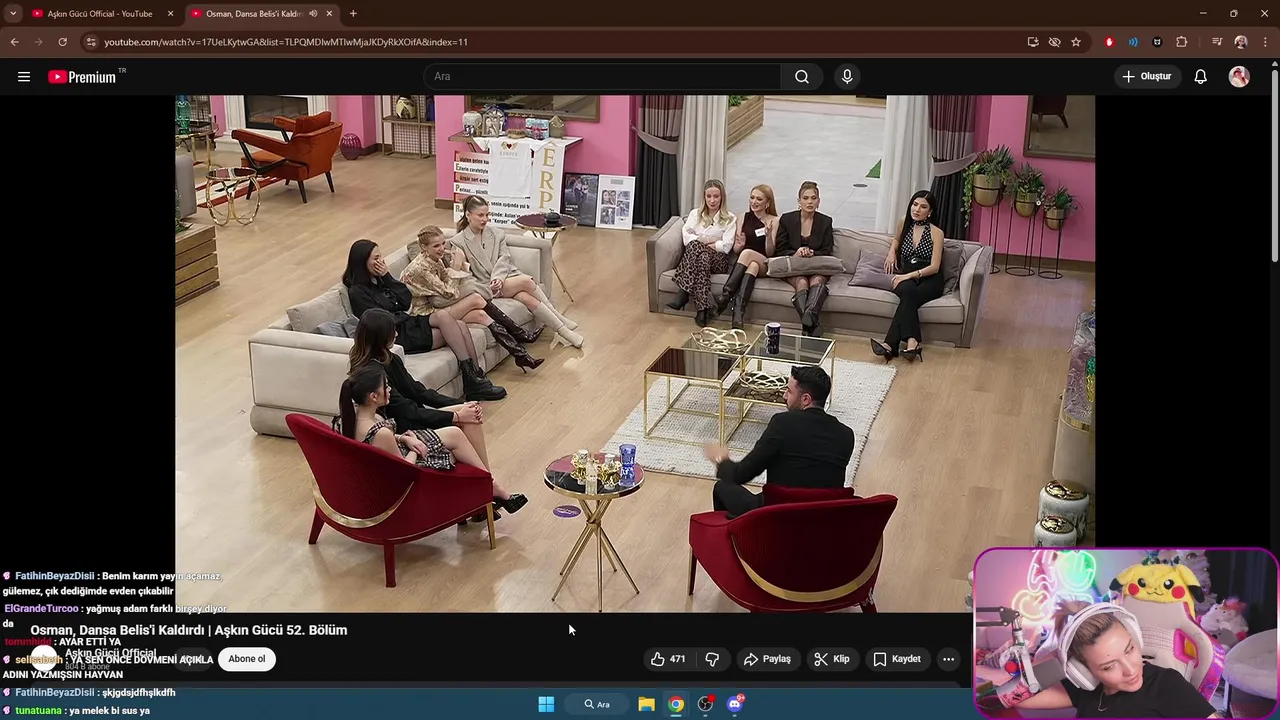This screenshot has width=1280, height=720.
Task: Like the video with 471 likes
Action: 667,659
